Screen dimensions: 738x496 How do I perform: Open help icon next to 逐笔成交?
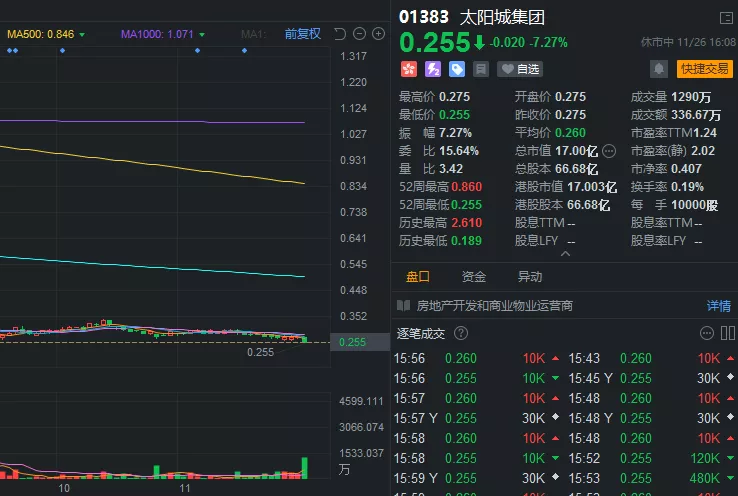(461, 333)
